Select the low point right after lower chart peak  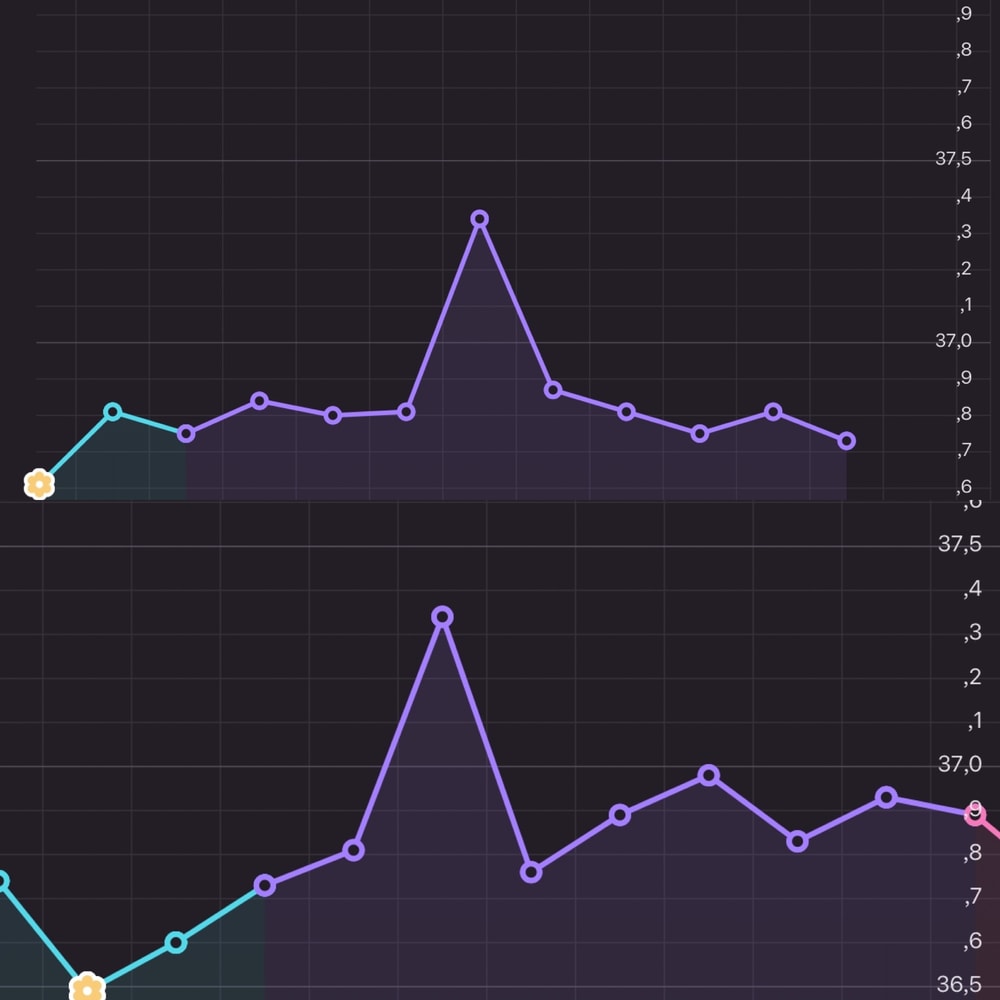point(531,872)
